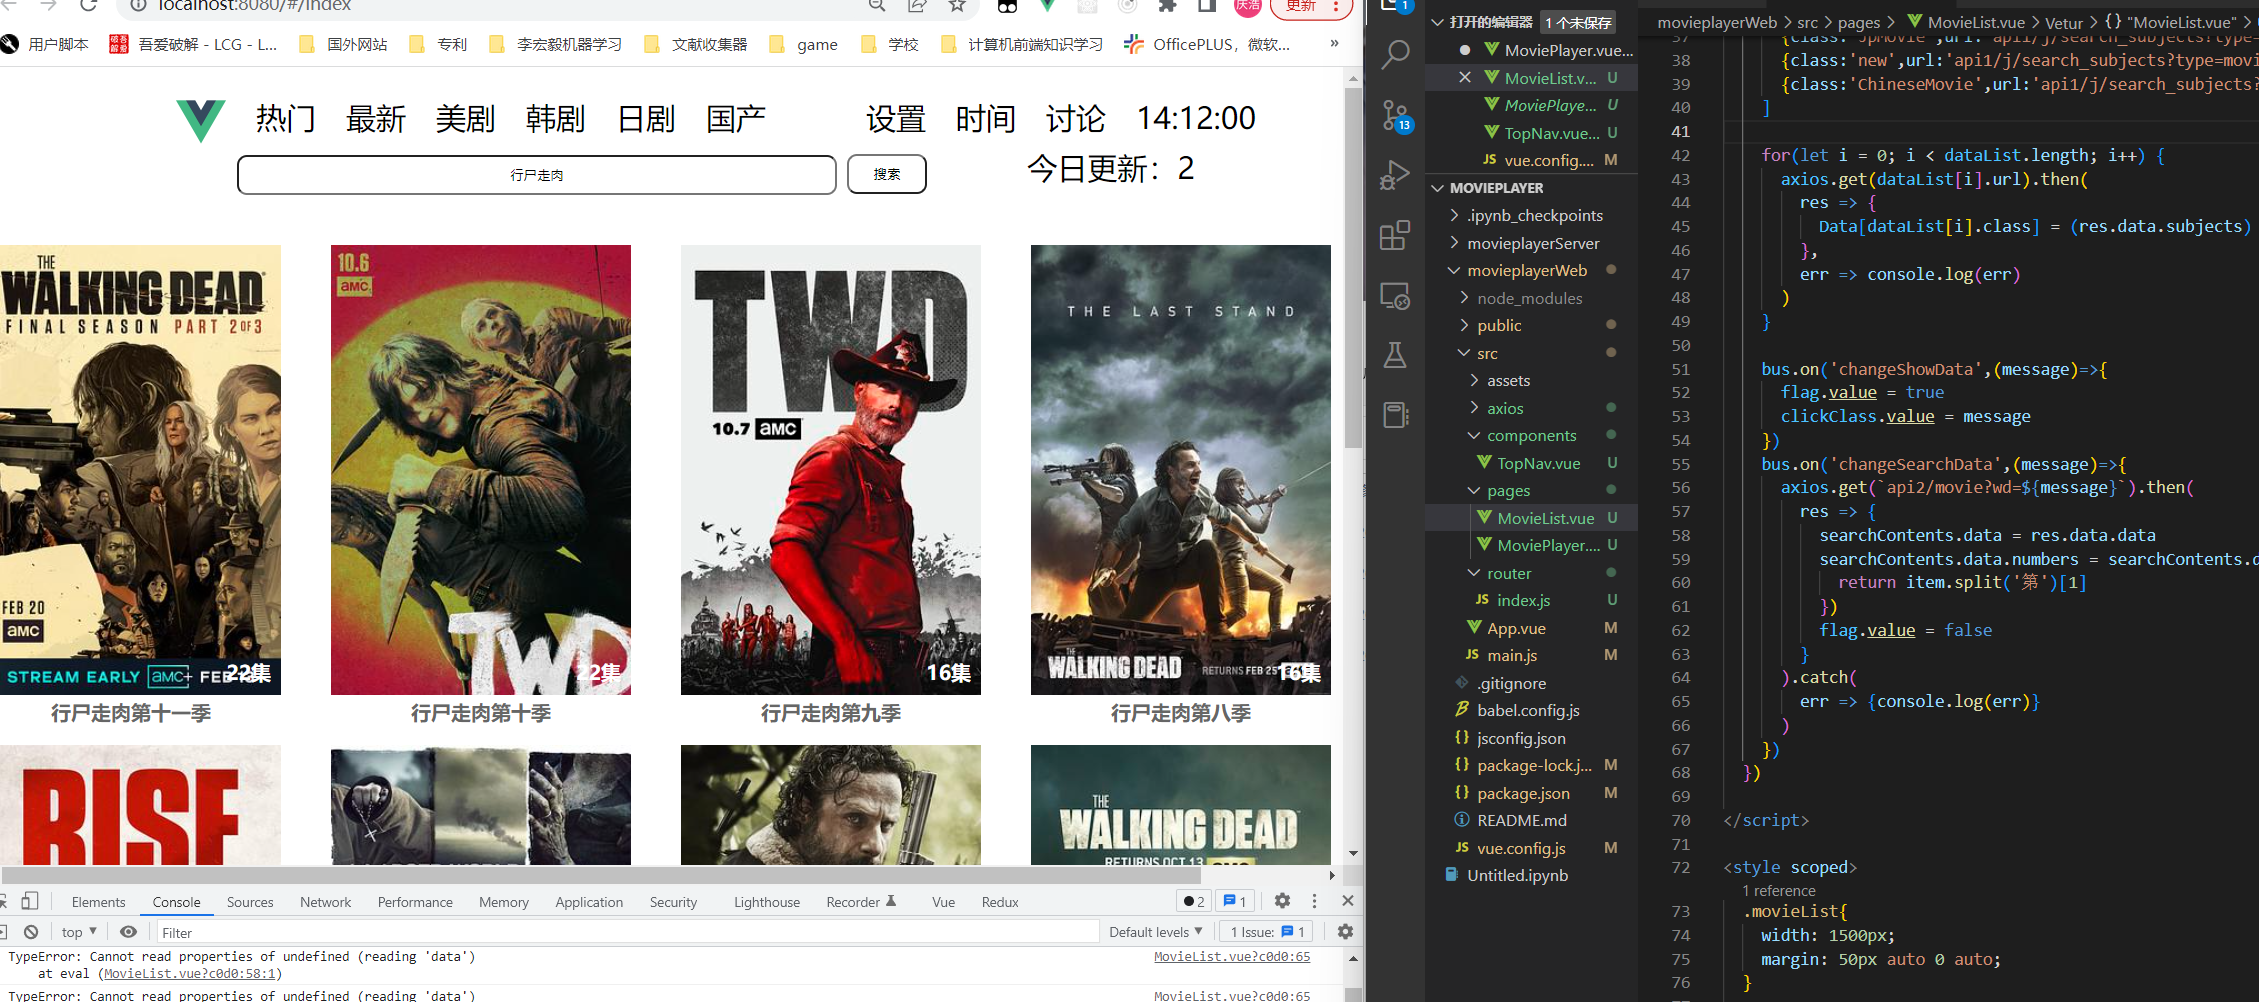Image resolution: width=2259 pixels, height=1002 pixels.
Task: Click the Vue devtools extension icon in Chrome toolbar
Action: 1047,5
